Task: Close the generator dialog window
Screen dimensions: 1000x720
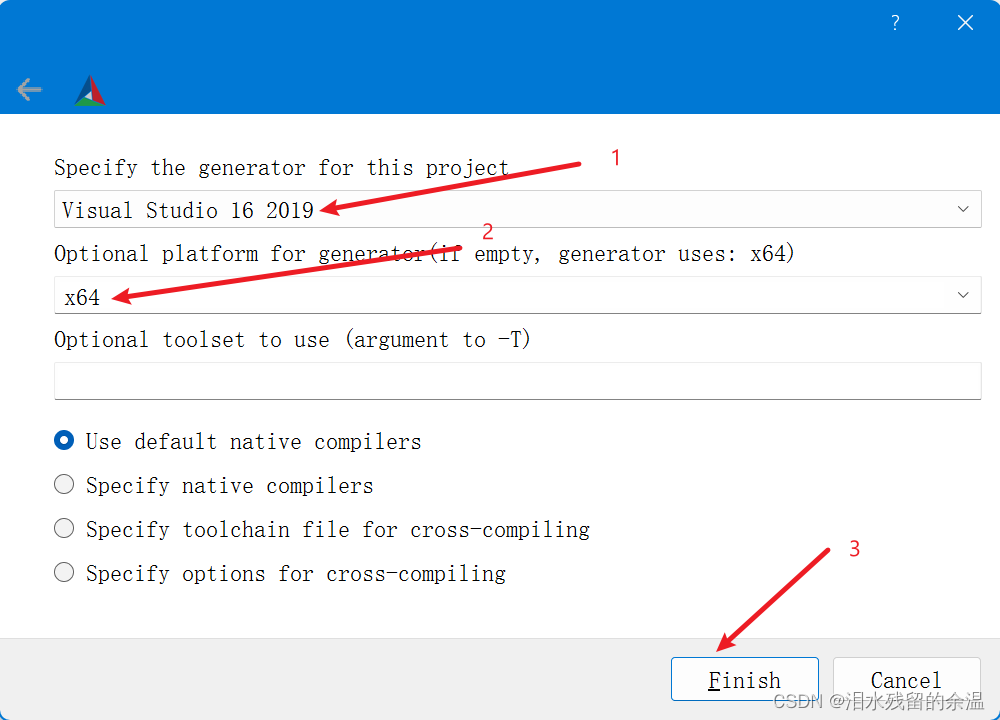Action: 966,23
